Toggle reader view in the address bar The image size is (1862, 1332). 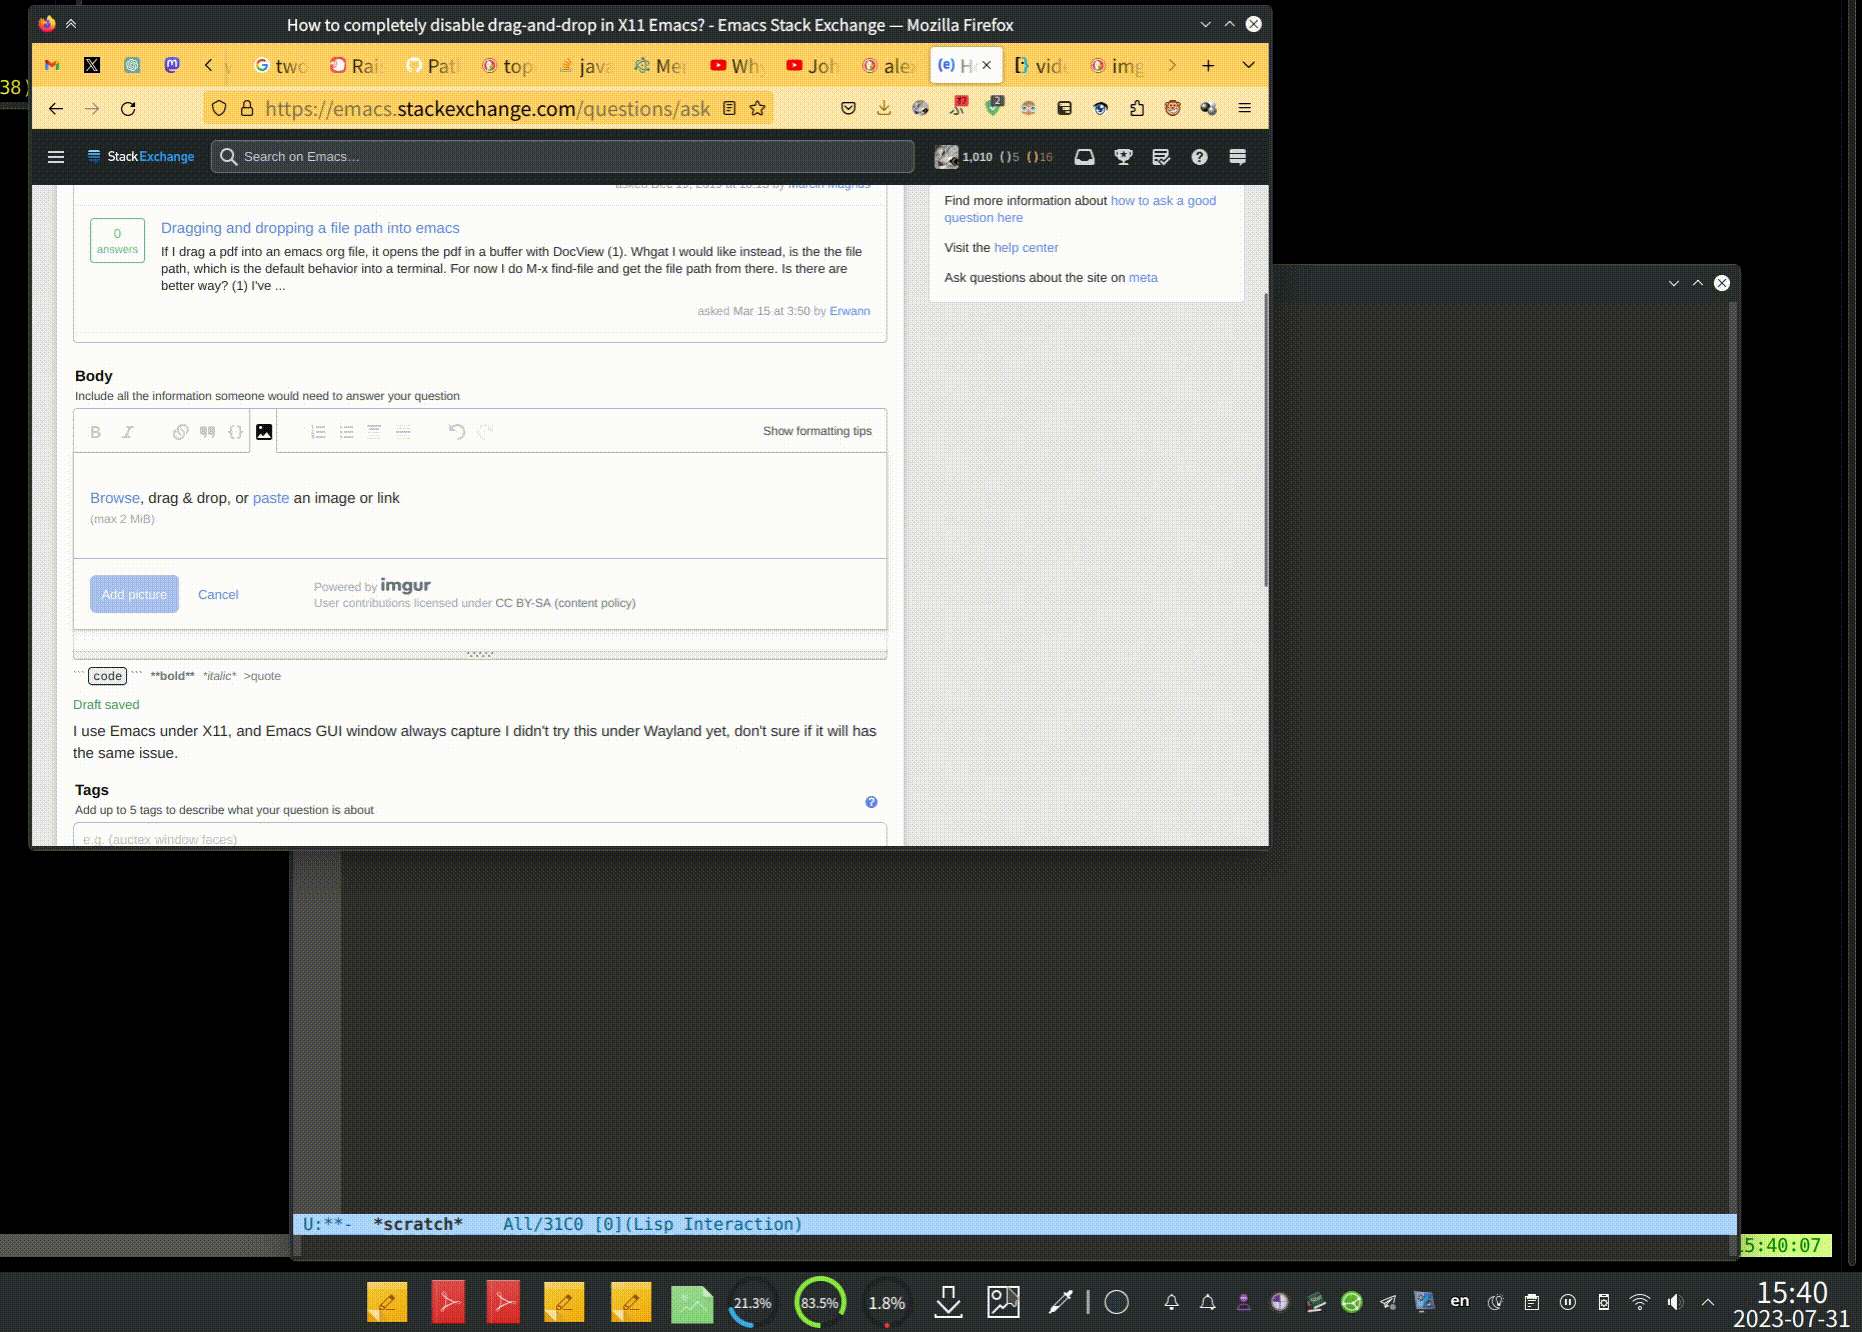click(730, 108)
